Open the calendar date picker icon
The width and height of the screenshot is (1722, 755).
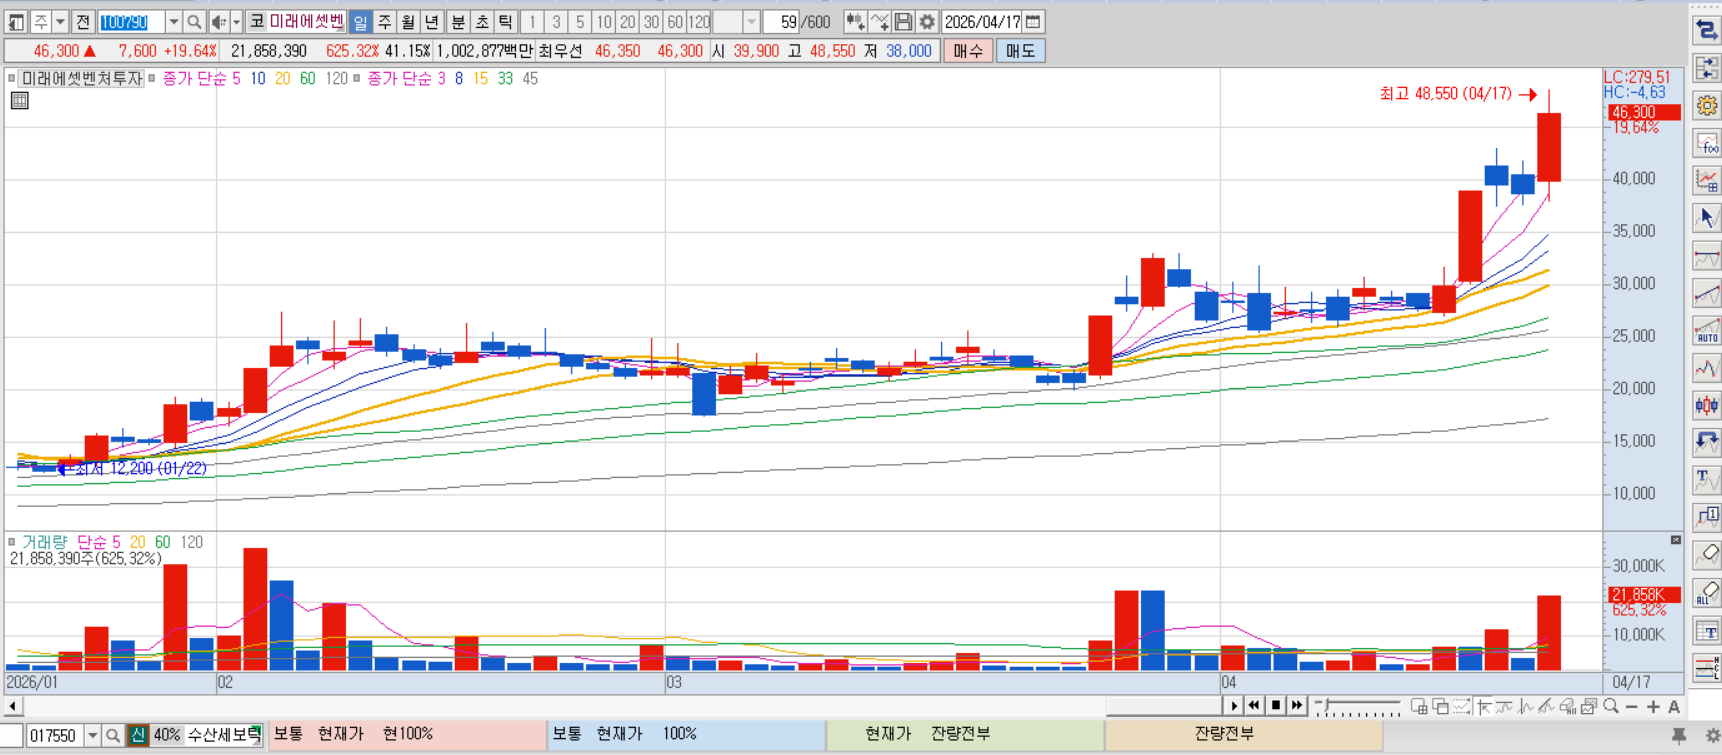[x=1034, y=22]
